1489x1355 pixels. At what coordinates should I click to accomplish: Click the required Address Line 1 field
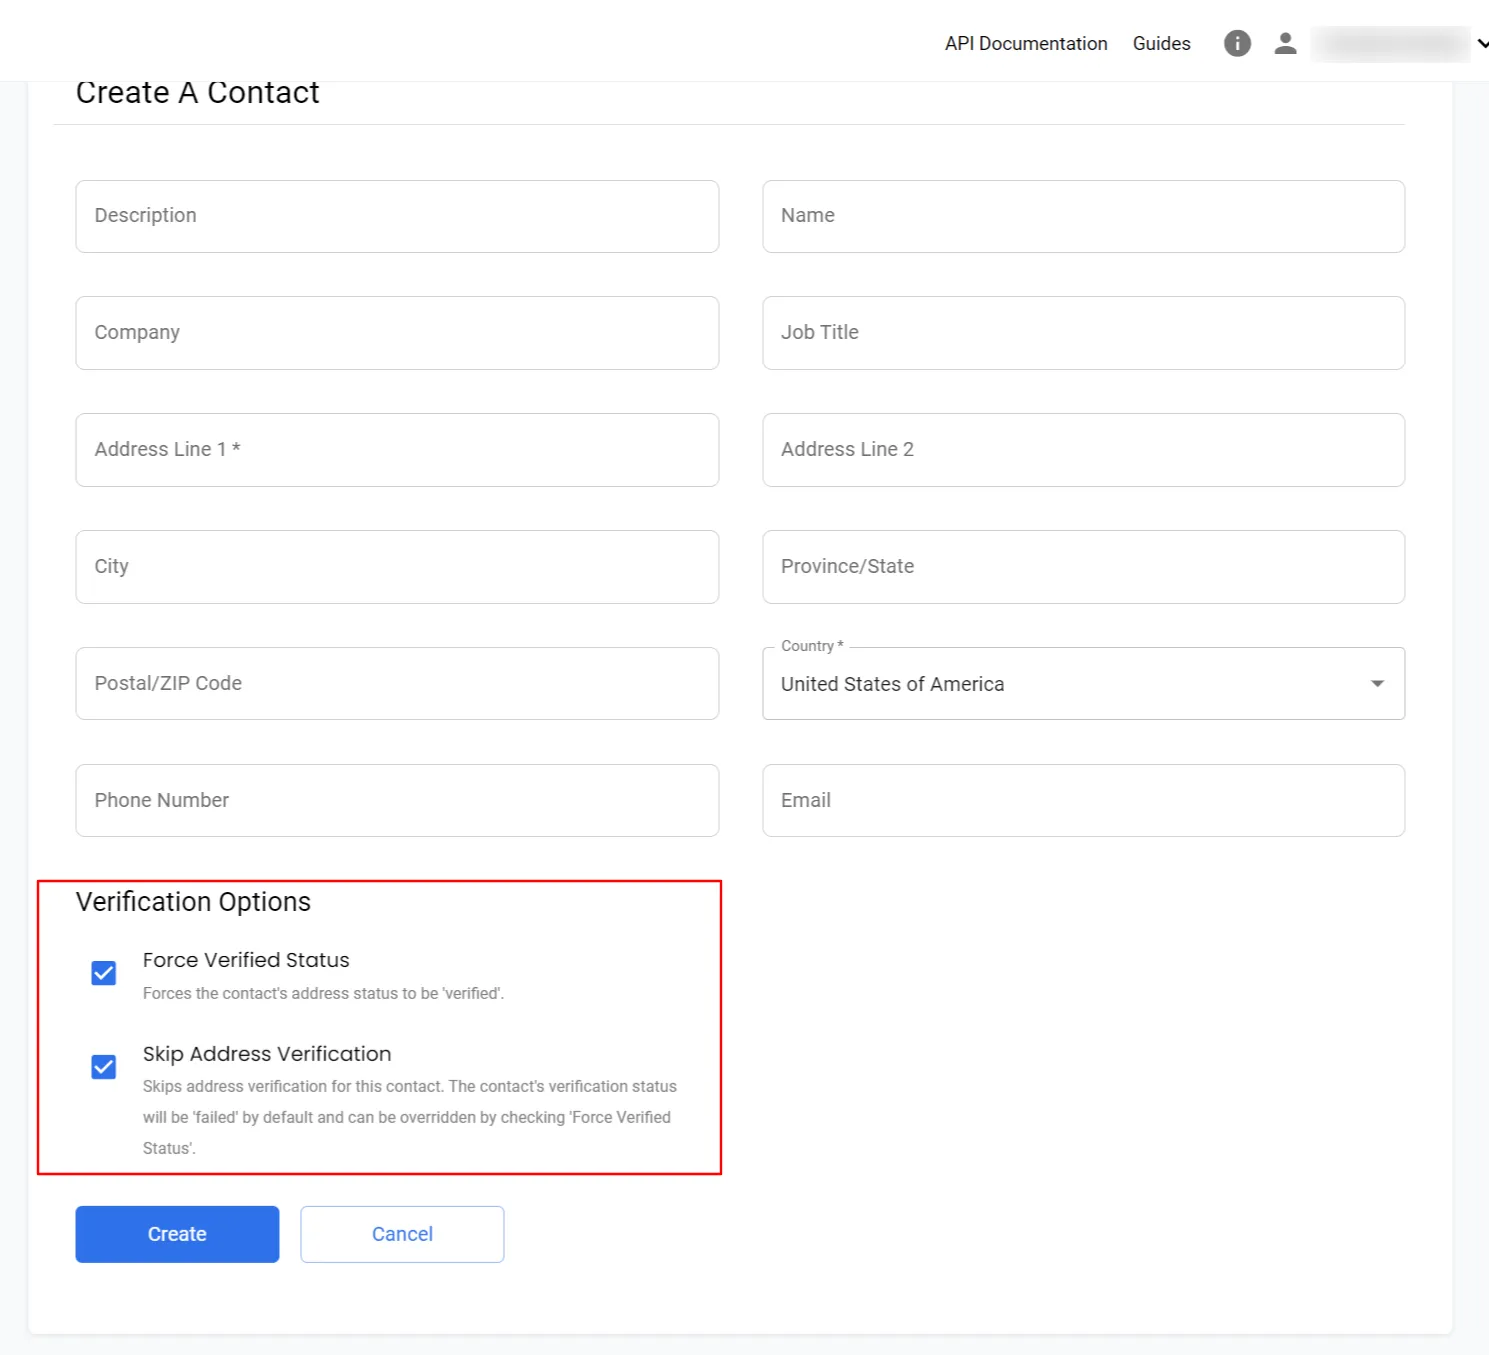tap(397, 450)
